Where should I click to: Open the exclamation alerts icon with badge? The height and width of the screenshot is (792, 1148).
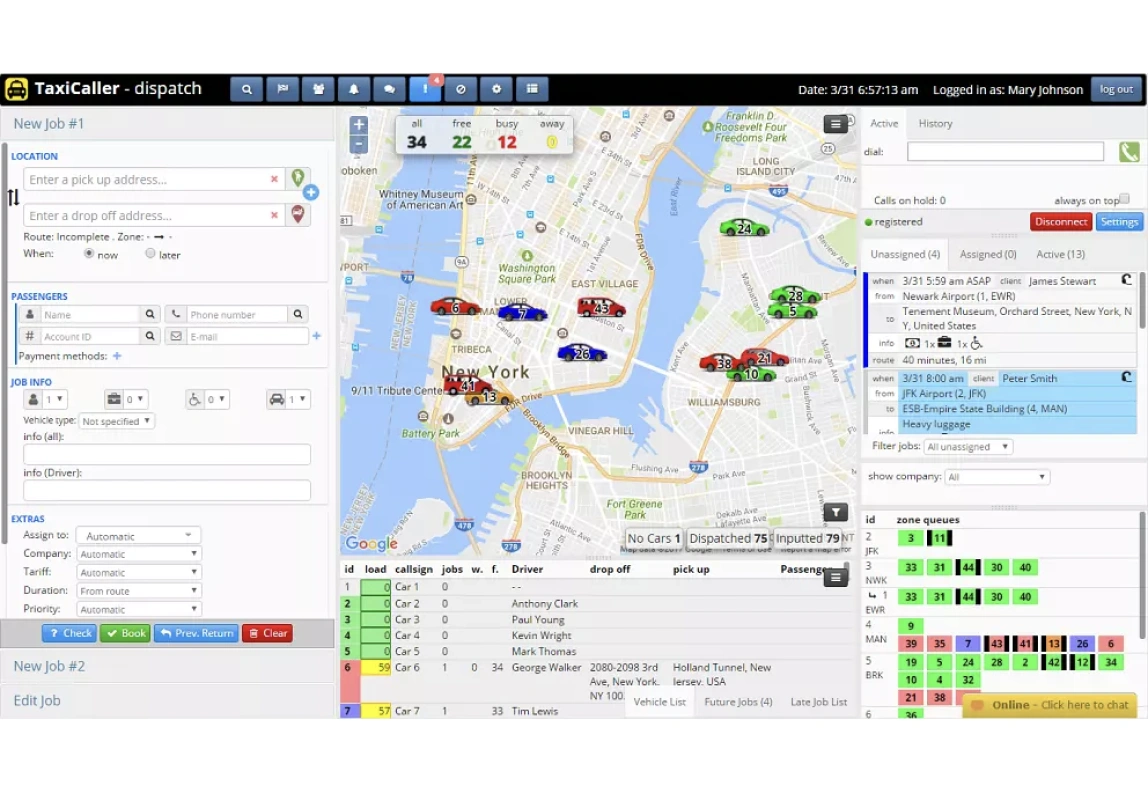click(x=425, y=89)
